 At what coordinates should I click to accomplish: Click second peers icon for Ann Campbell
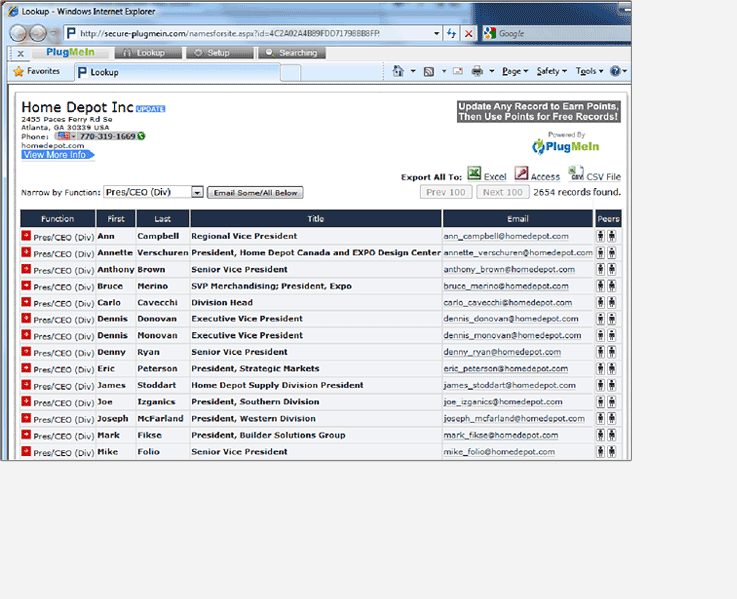tap(612, 236)
